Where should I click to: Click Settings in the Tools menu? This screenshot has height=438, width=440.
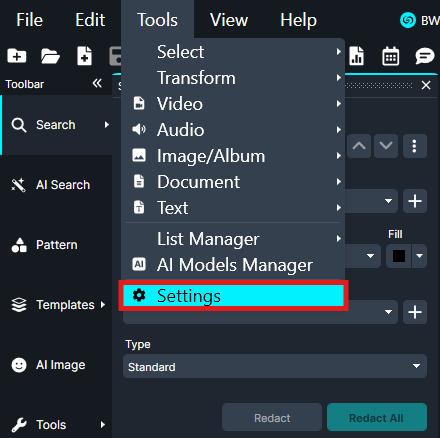[x=233, y=296]
